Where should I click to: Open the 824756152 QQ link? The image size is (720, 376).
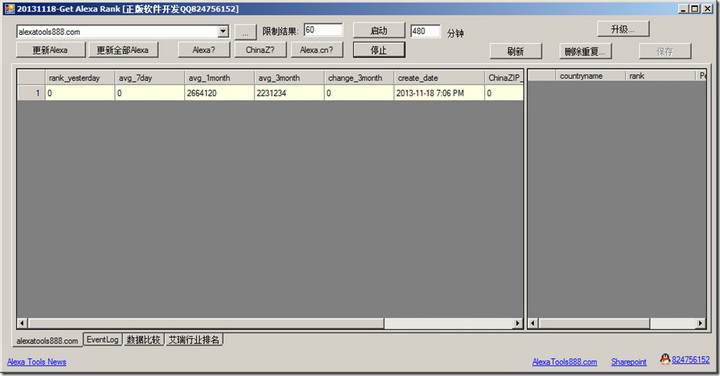691,359
